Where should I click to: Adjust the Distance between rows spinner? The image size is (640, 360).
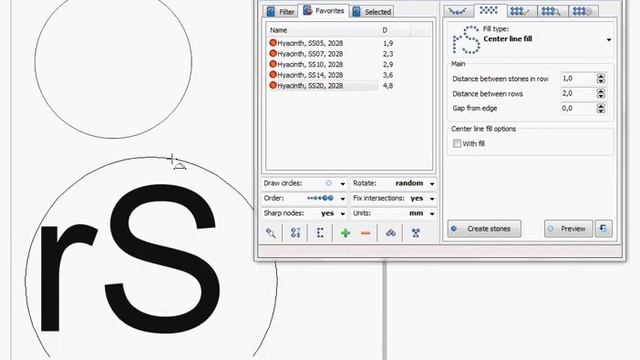pos(601,94)
